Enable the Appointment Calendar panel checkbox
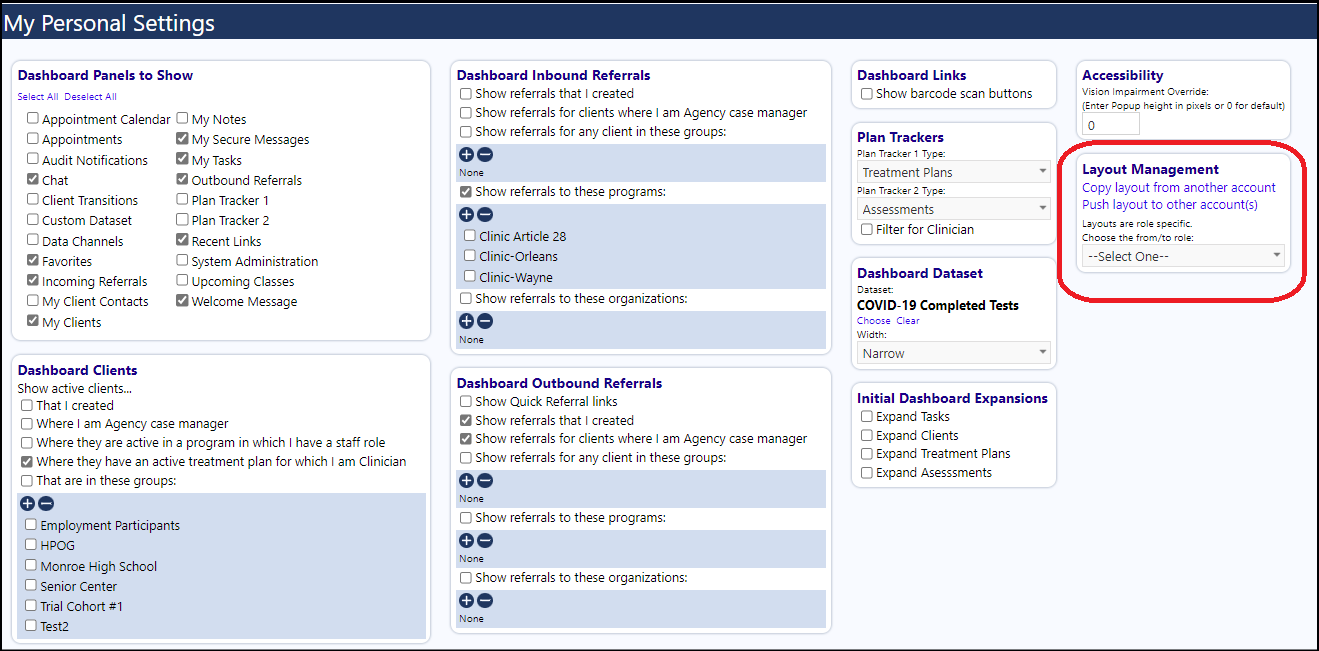Screen dimensions: 1319x651 tap(33, 119)
